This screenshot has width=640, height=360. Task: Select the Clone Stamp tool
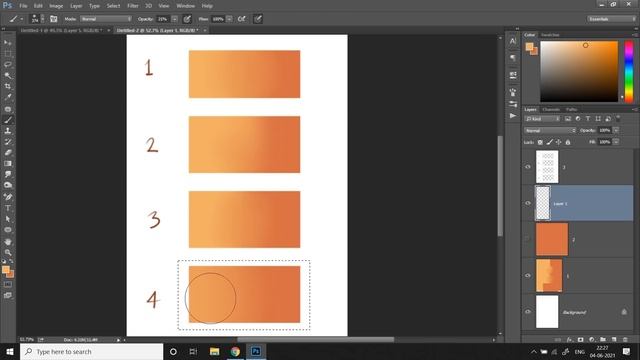(x=8, y=131)
